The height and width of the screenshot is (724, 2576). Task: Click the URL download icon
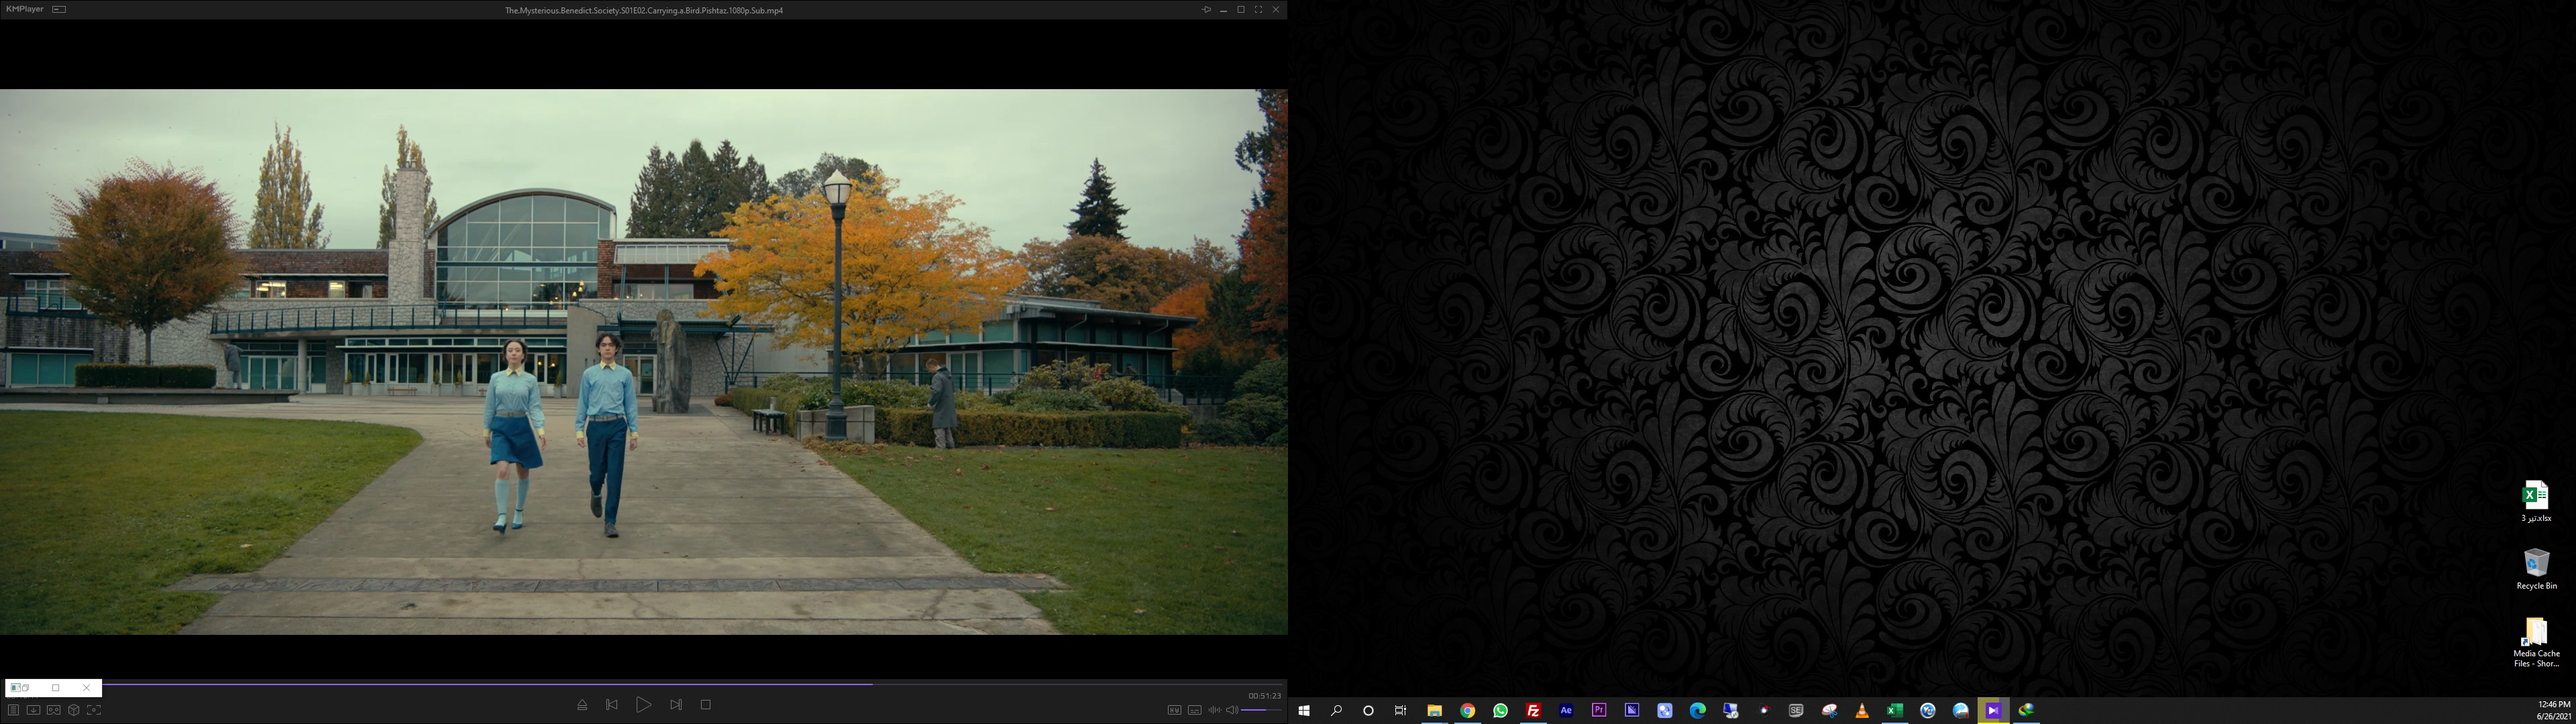click(33, 710)
